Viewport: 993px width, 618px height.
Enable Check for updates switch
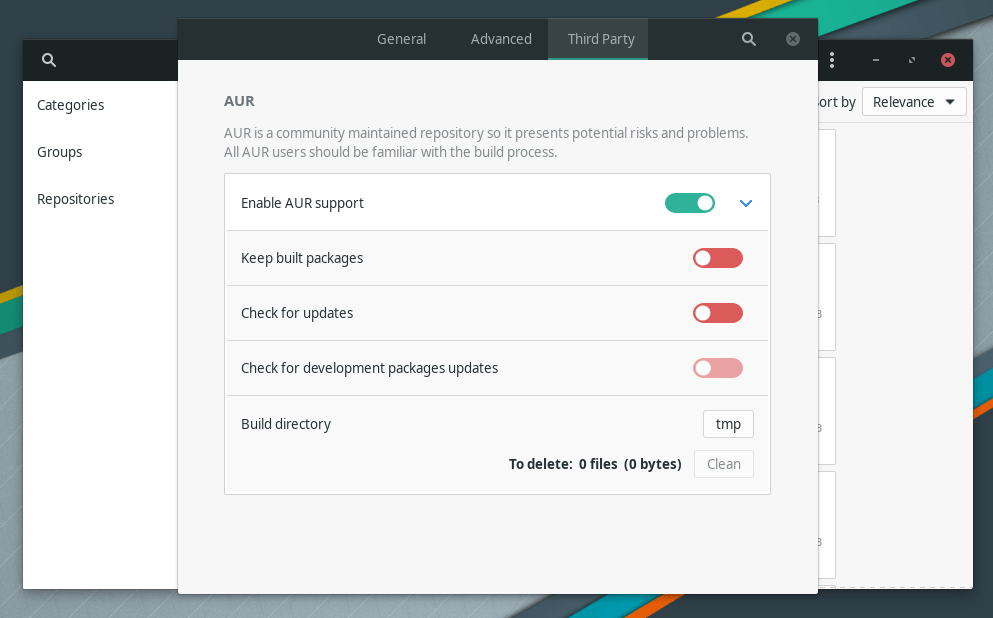coord(718,313)
